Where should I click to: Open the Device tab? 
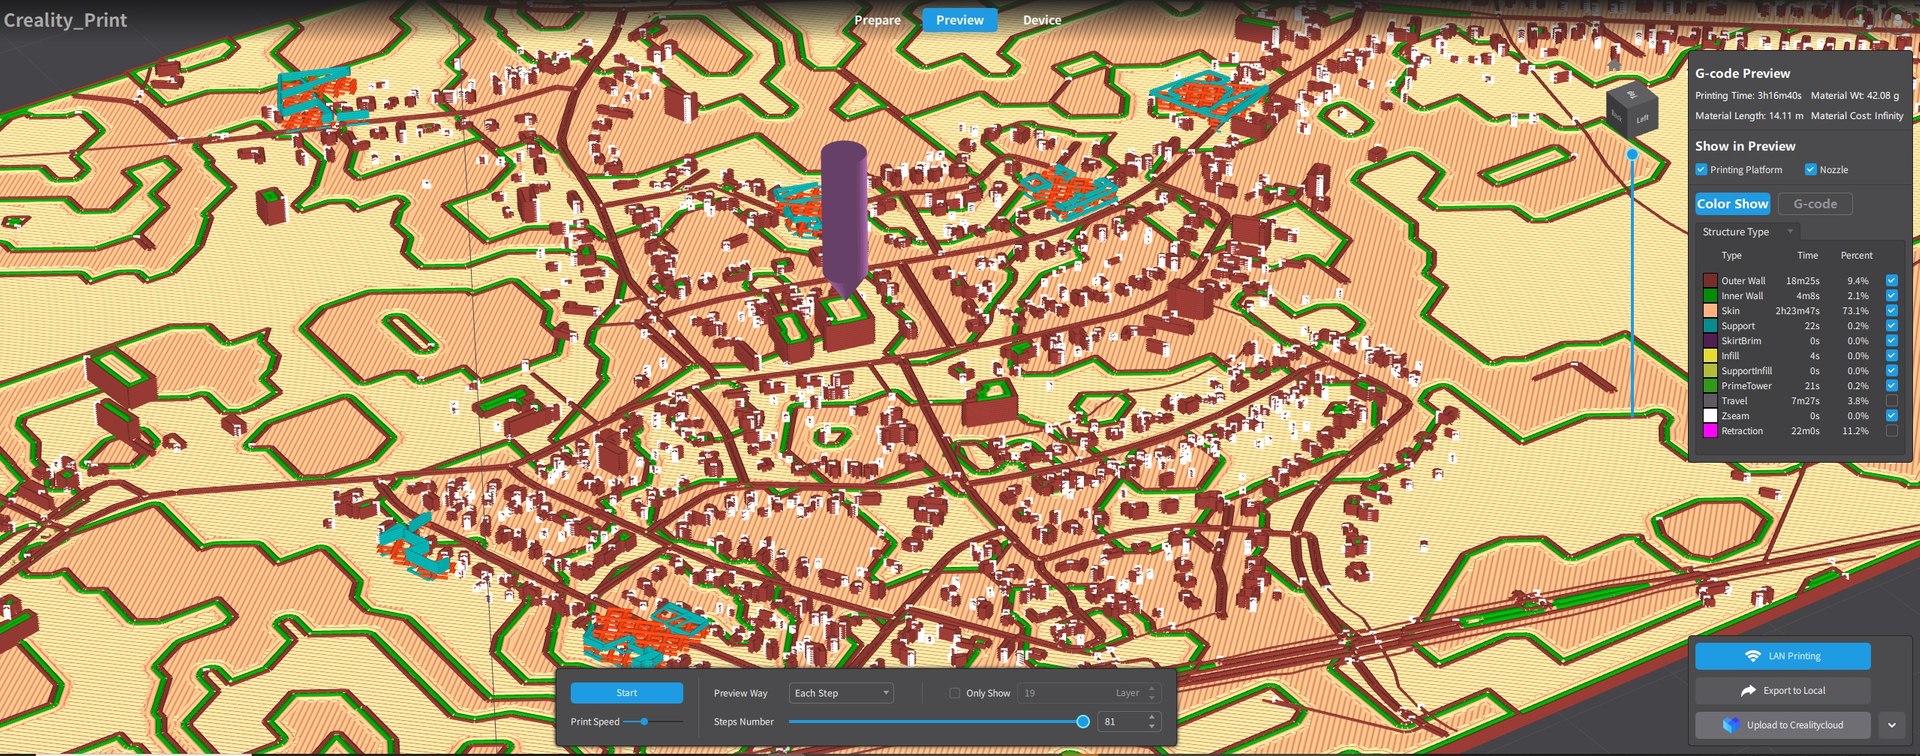1042,20
